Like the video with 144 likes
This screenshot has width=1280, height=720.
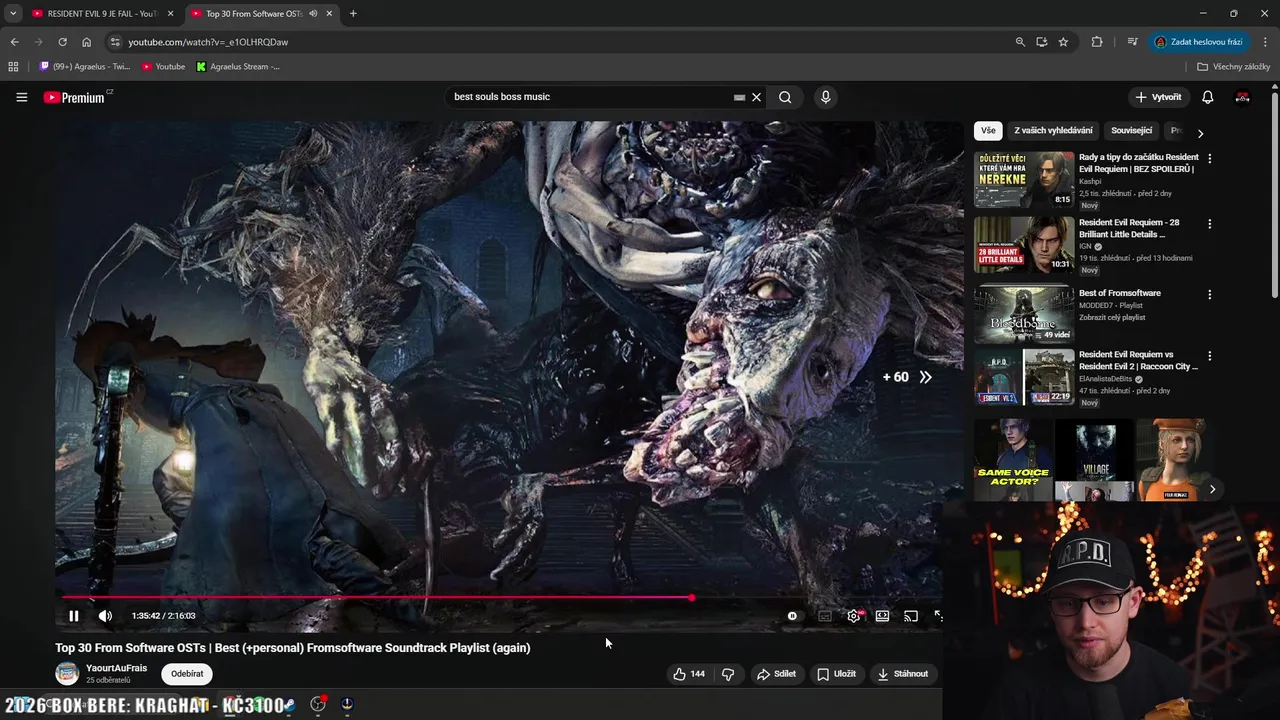tap(689, 674)
